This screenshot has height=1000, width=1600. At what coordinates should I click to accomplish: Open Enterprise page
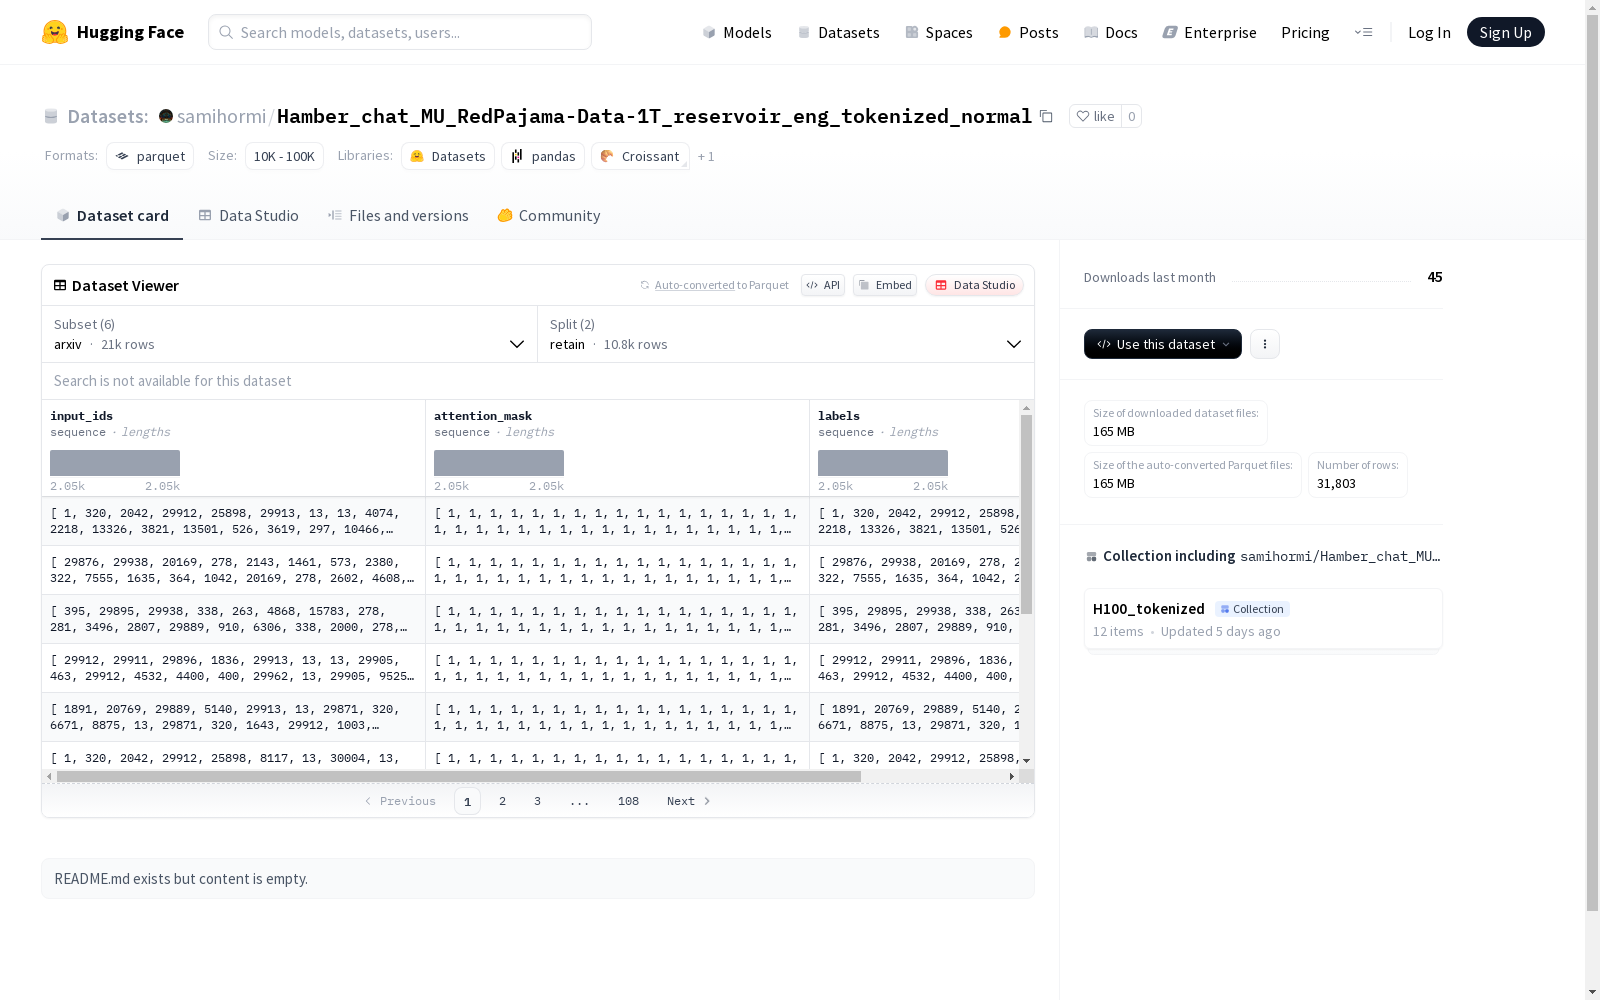coord(1209,32)
